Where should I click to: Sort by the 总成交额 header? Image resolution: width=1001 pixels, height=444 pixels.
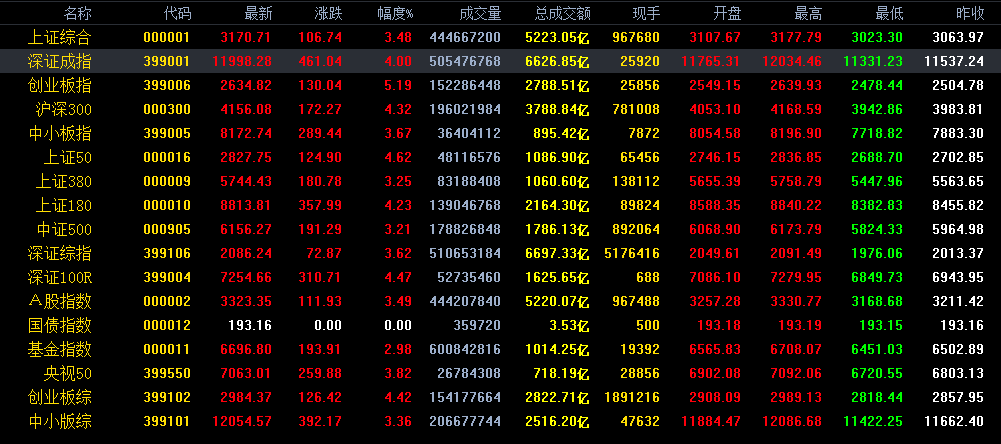[x=562, y=13]
